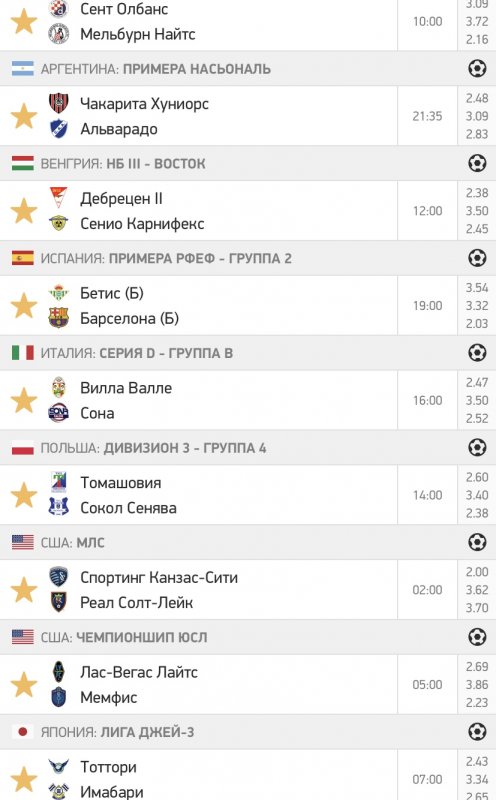Click soccer ball icon in Аргентина league header
The width and height of the screenshot is (496, 800).
click(x=477, y=68)
